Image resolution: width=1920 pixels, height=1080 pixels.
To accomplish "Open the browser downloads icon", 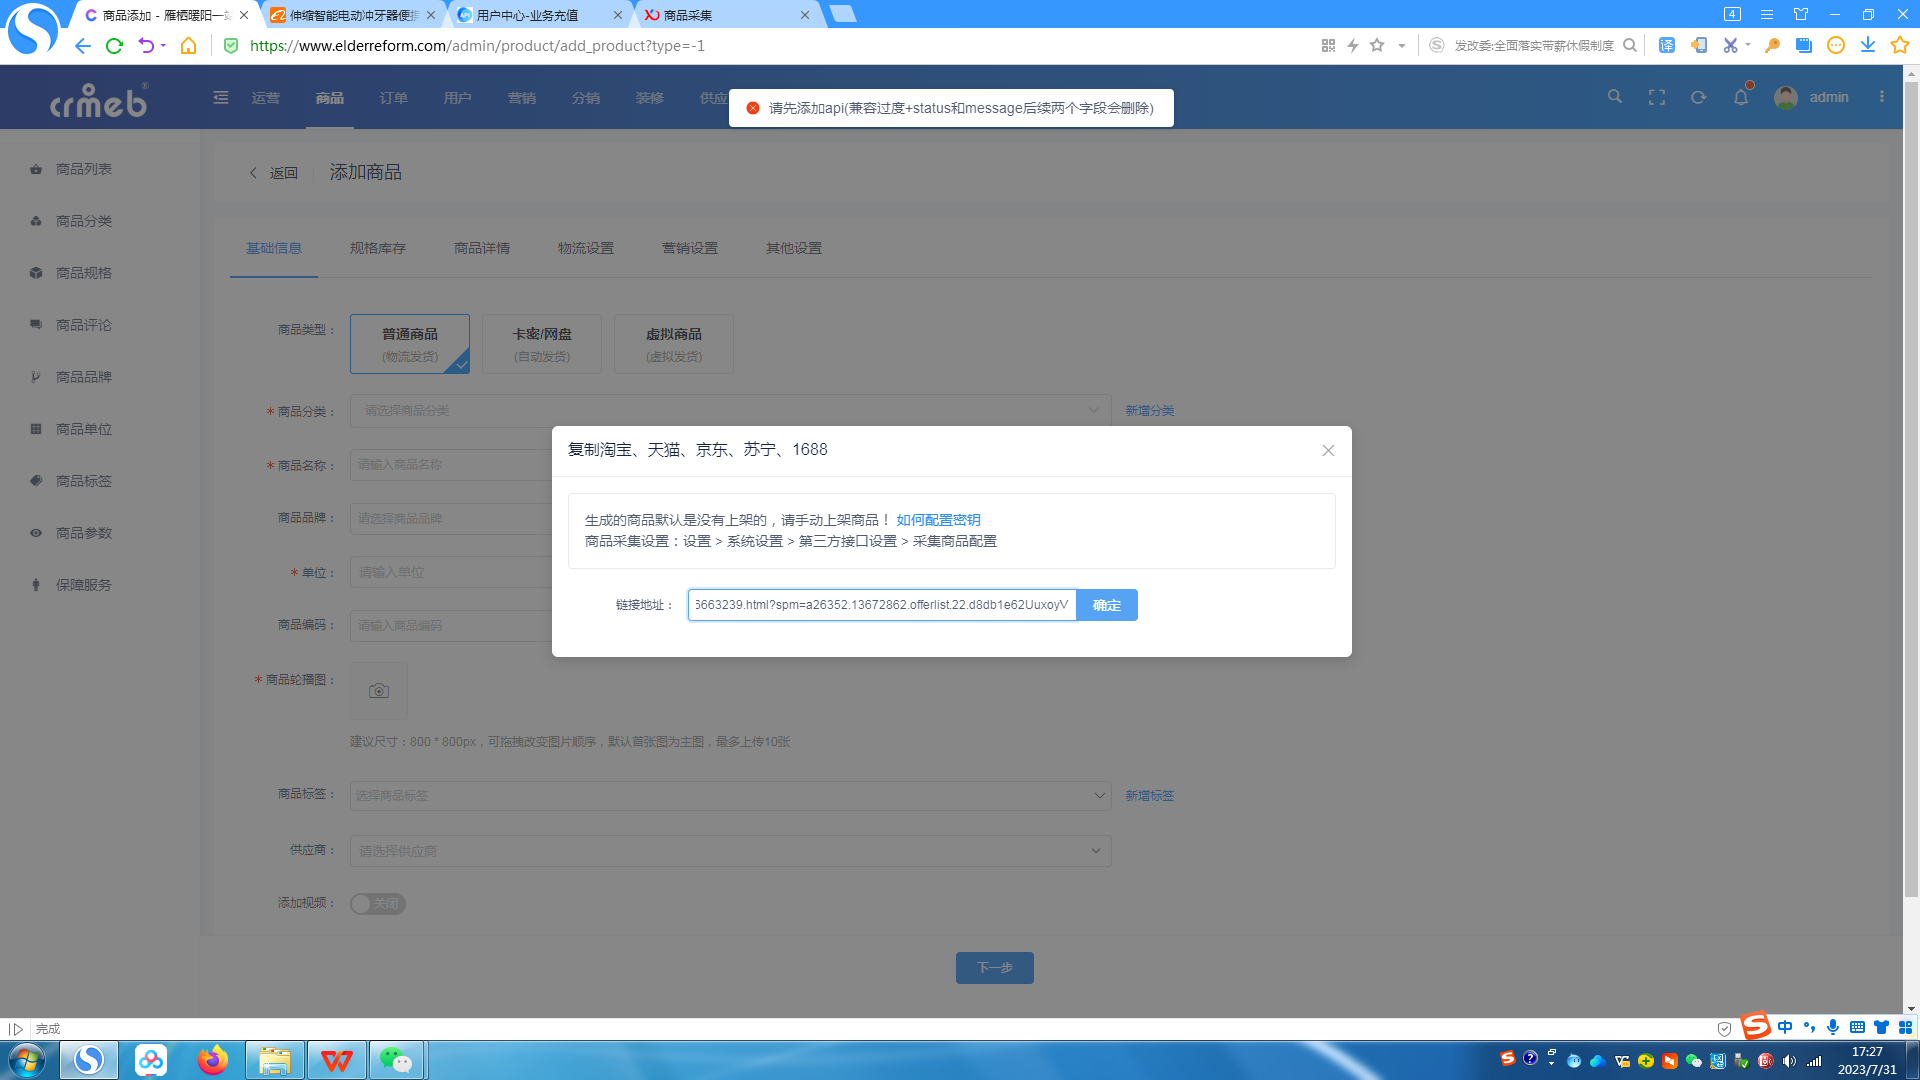I will [x=1868, y=45].
